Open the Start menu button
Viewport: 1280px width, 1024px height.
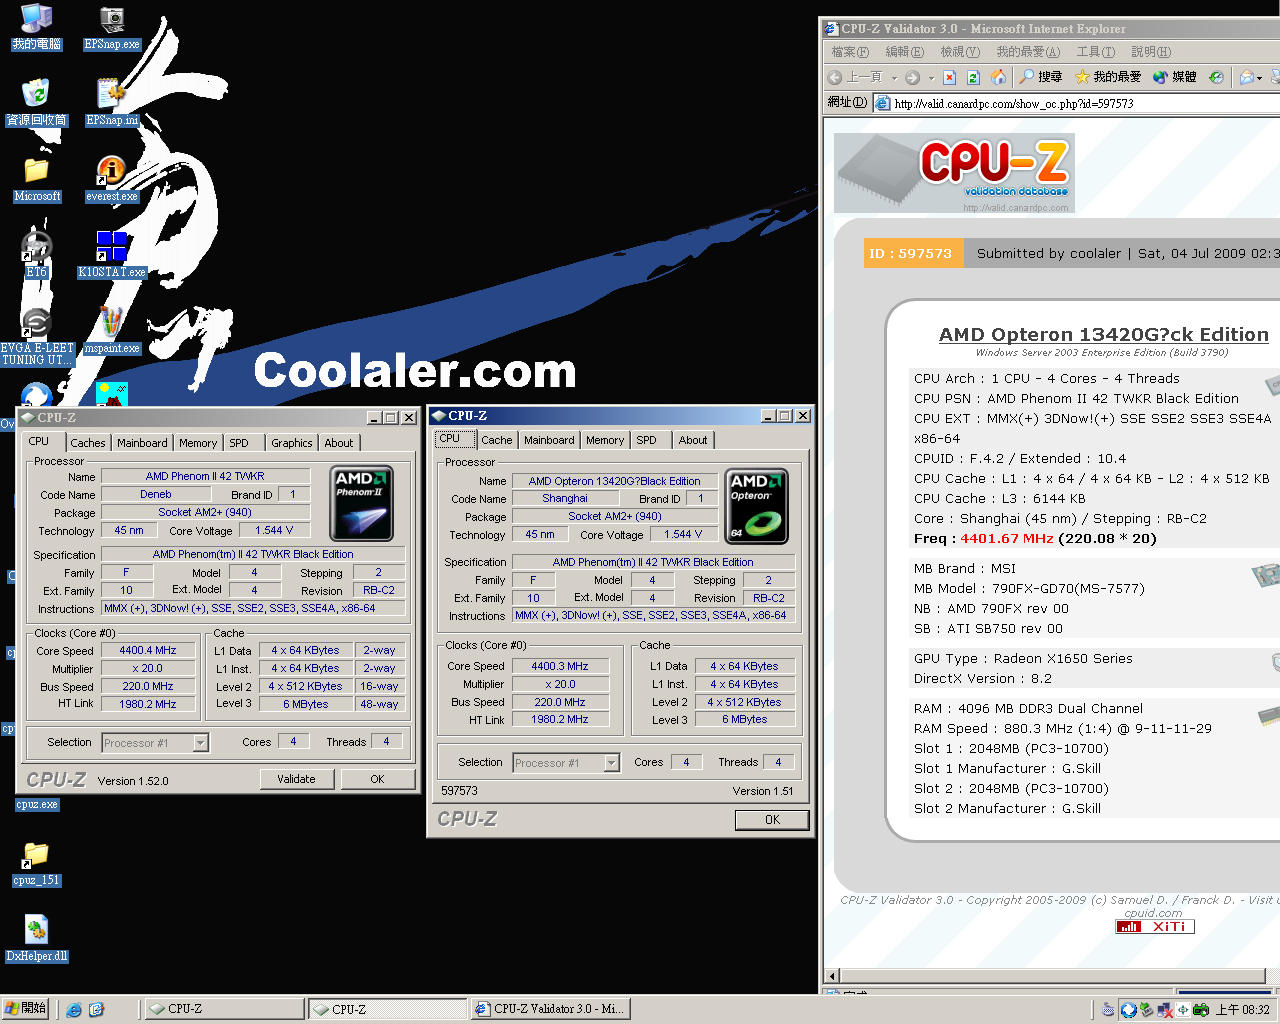(25, 1009)
